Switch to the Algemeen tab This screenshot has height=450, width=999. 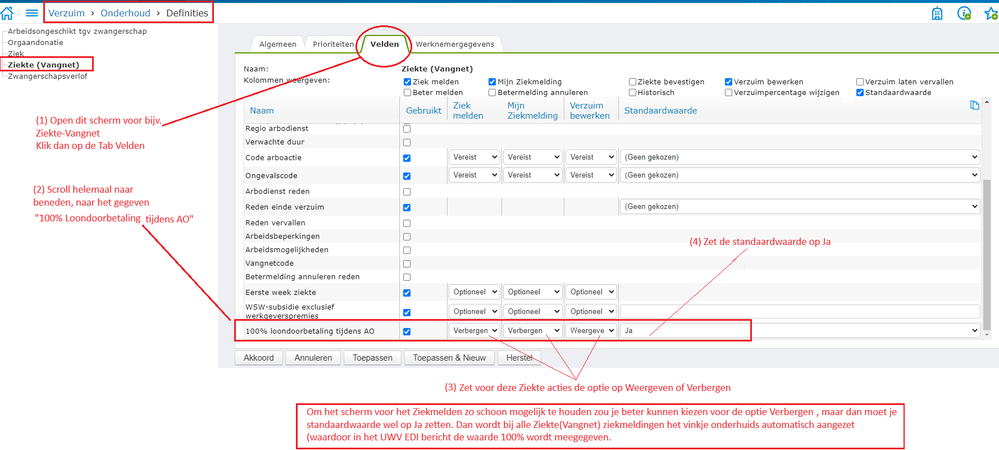(277, 45)
